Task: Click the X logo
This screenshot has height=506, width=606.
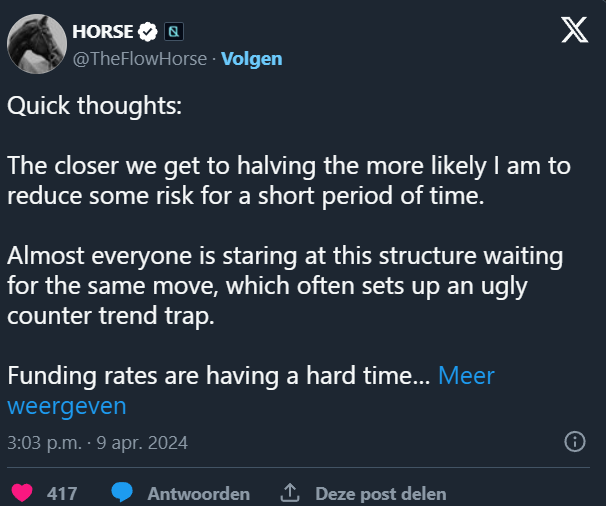Action: [x=574, y=31]
